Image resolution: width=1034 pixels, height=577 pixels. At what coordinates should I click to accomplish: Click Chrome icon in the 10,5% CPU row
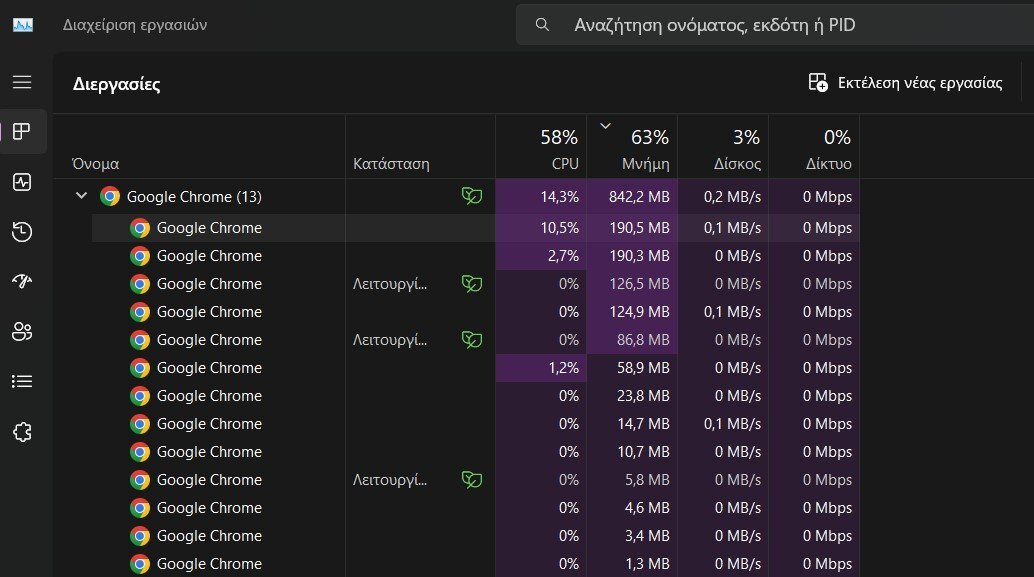pos(140,228)
